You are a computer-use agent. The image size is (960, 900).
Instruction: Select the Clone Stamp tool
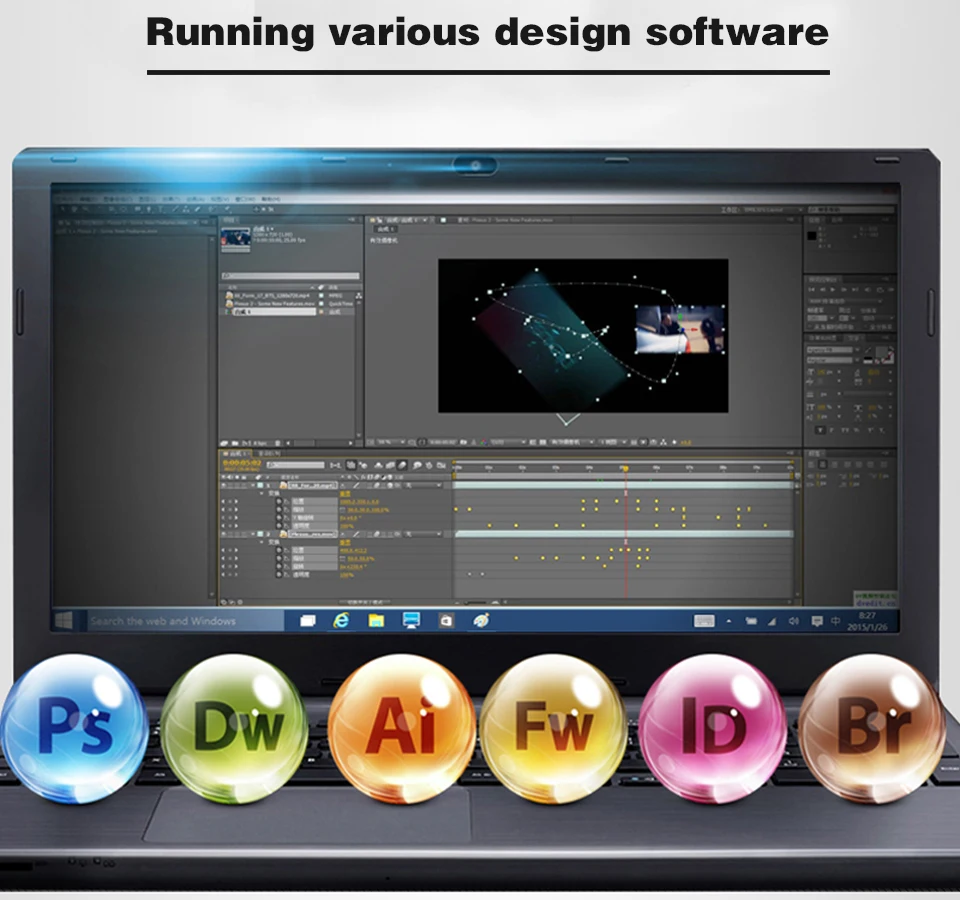(x=186, y=209)
